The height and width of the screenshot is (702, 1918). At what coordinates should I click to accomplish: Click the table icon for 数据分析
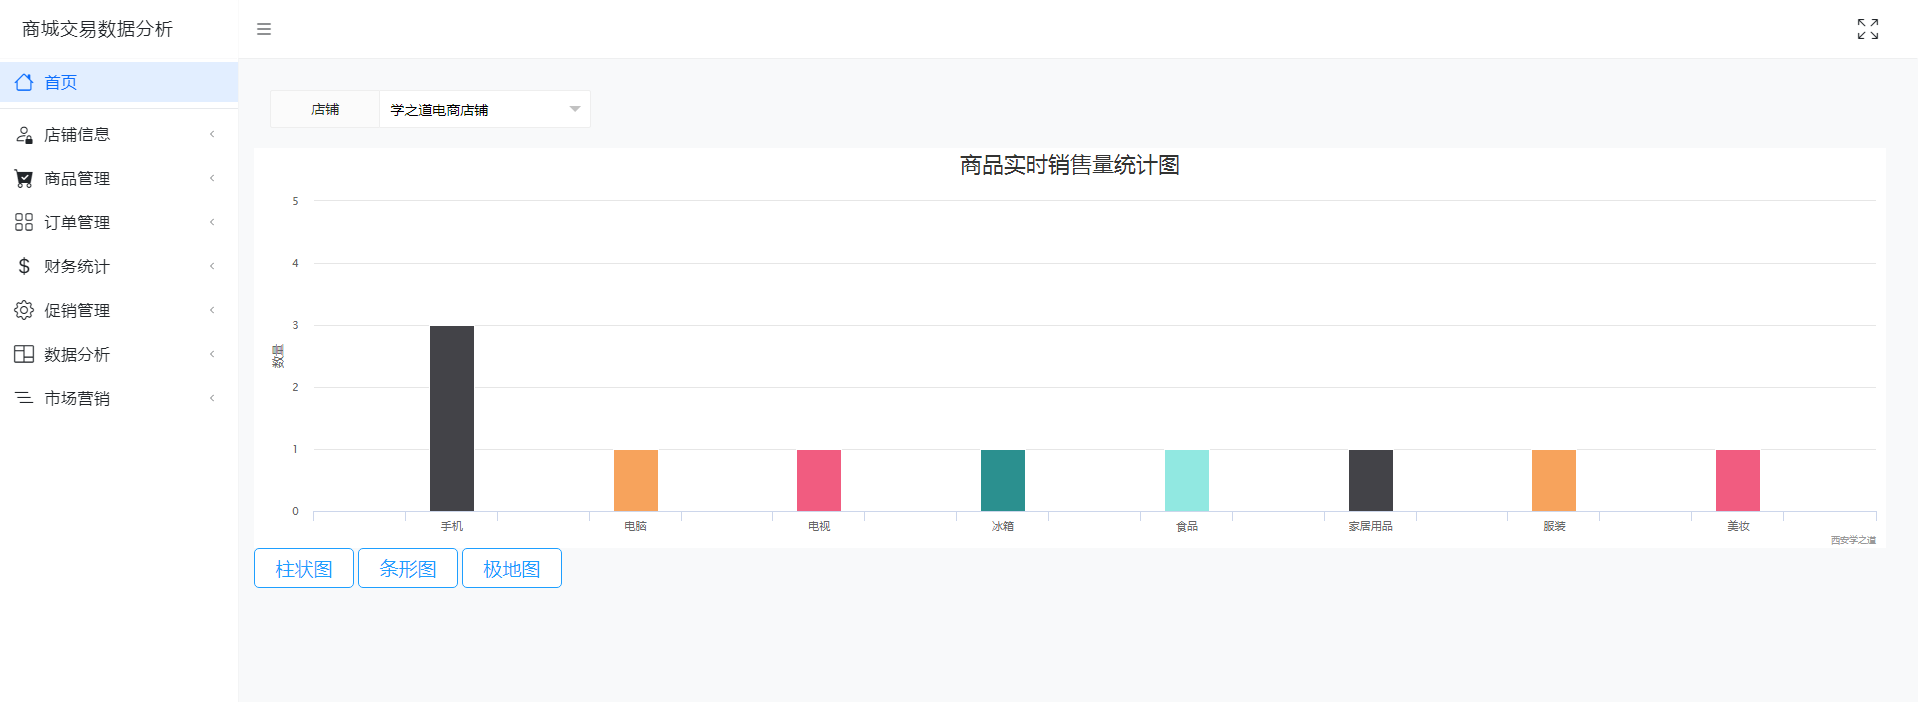[x=24, y=354]
